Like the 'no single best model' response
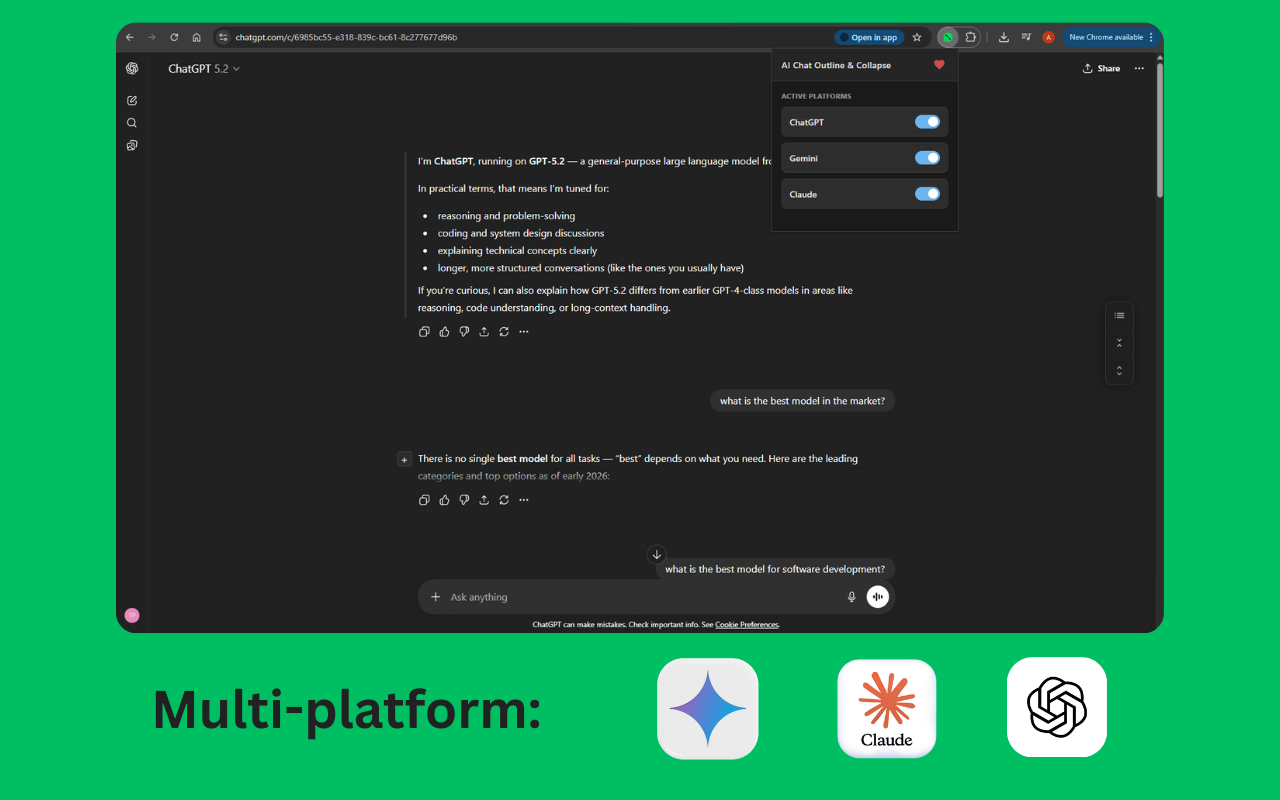Screen dimensions: 1280x800 click(x=444, y=500)
